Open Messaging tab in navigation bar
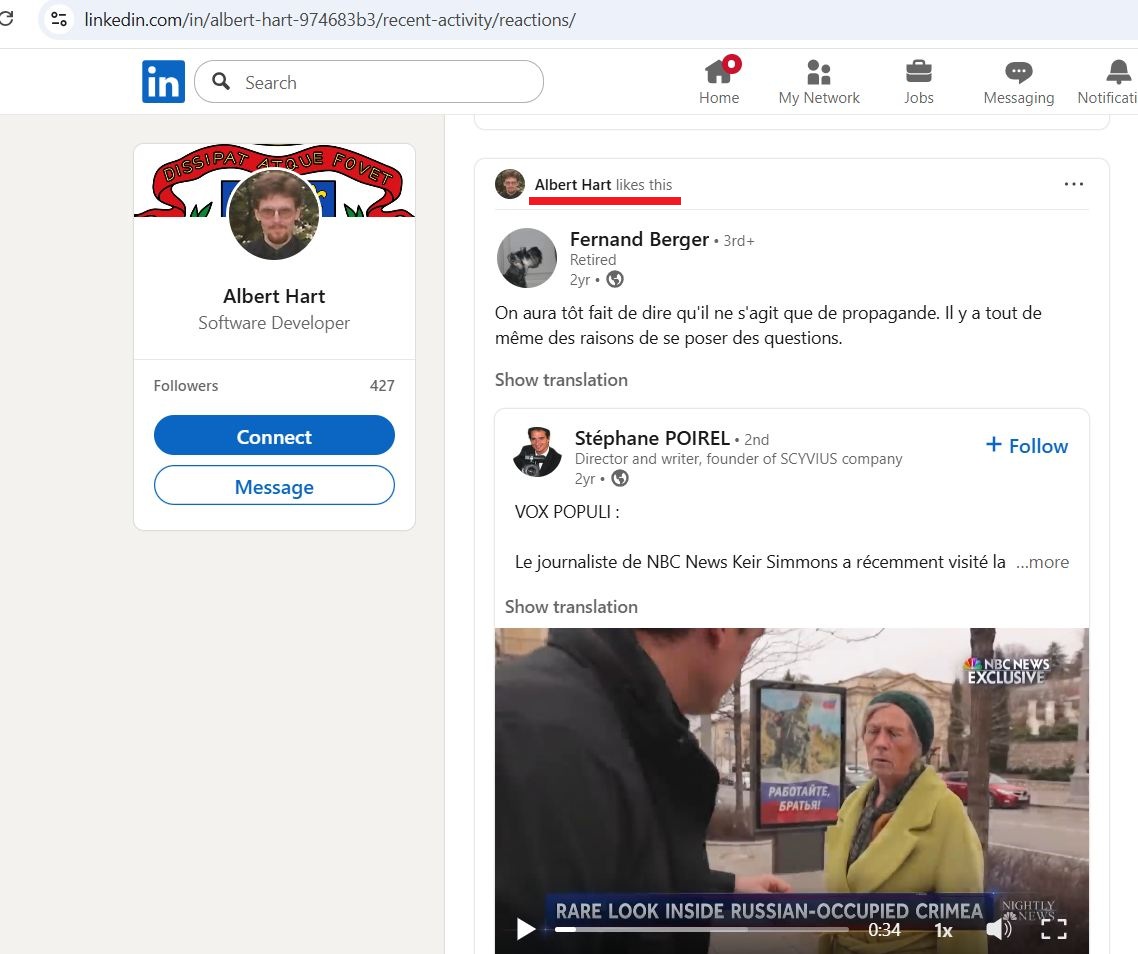 coord(1018,80)
